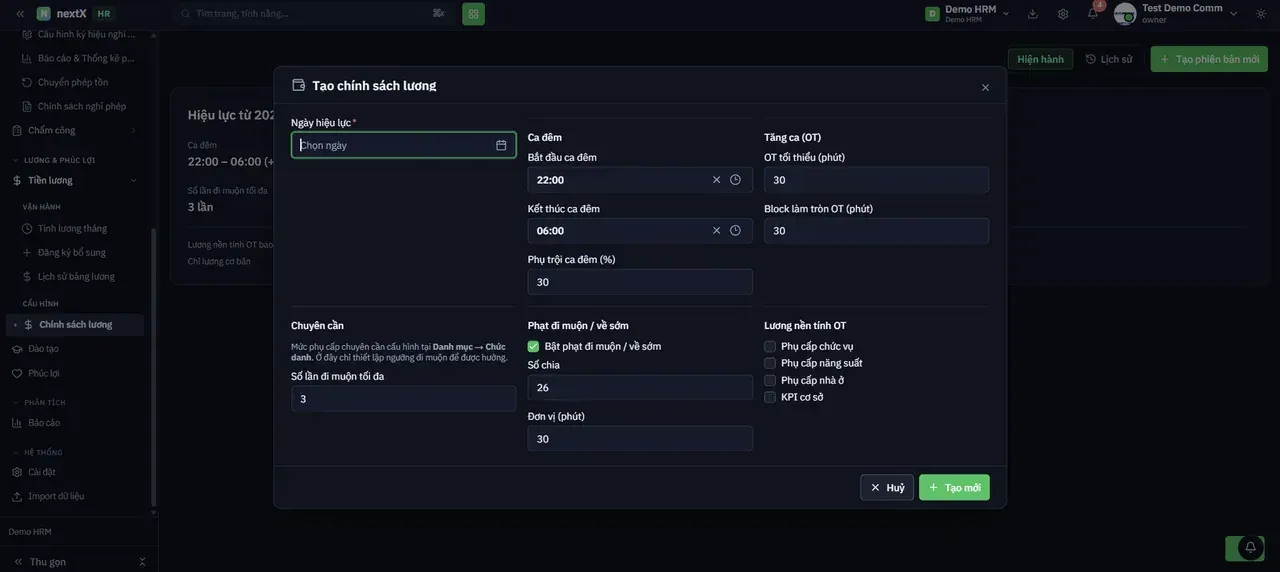Click the app grid icon in top bar
The height and width of the screenshot is (572, 1280).
(x=473, y=14)
